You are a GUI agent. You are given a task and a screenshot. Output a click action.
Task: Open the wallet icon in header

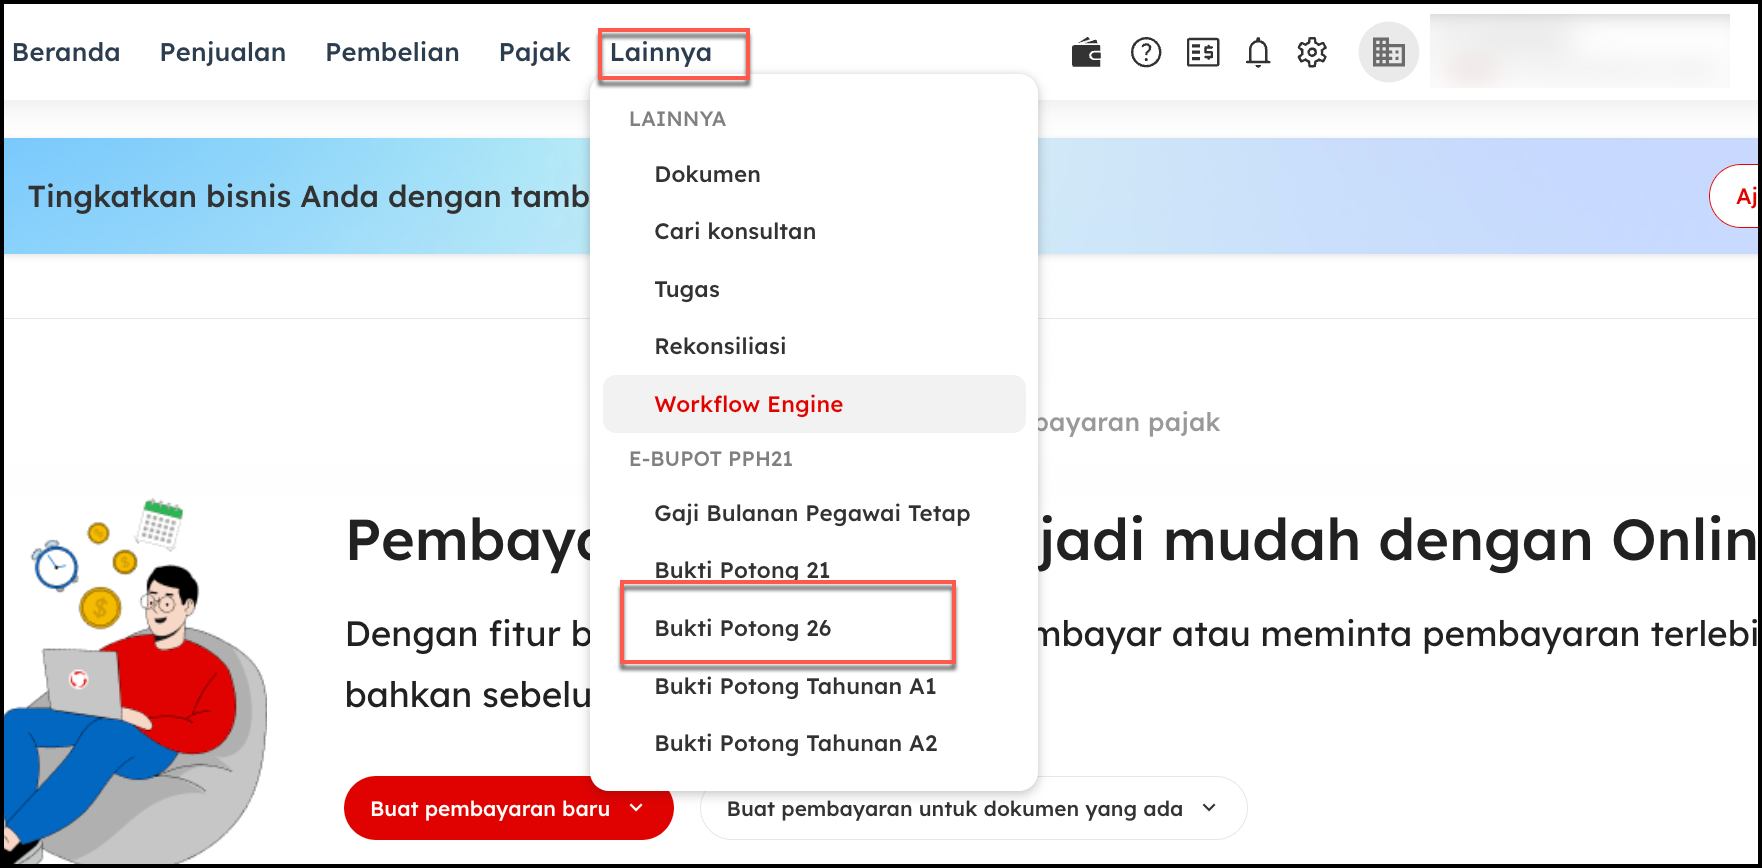tap(1086, 52)
